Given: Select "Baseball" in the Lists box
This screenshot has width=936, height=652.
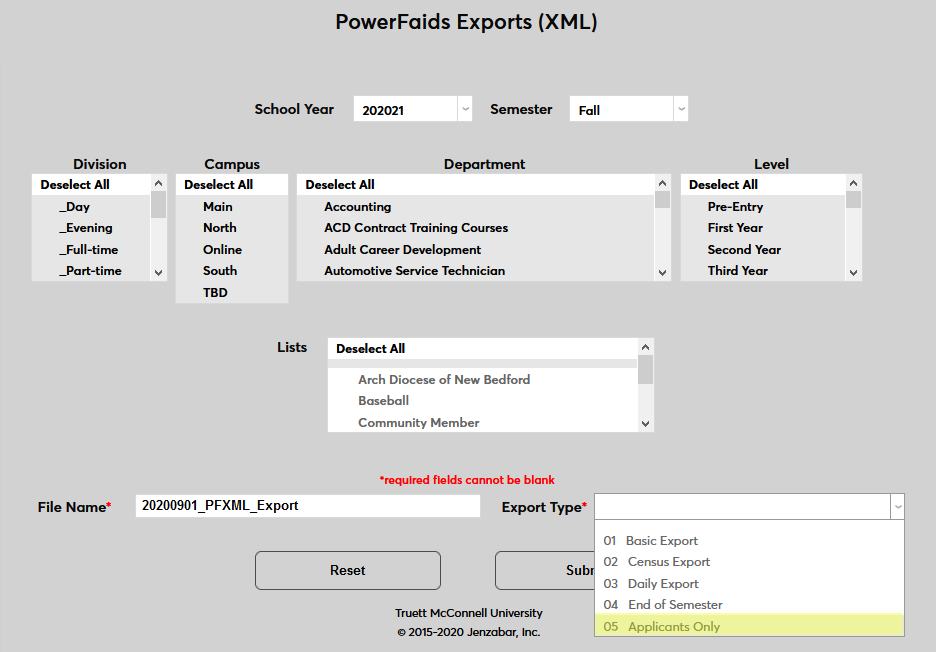Looking at the screenshot, I should pos(382,401).
